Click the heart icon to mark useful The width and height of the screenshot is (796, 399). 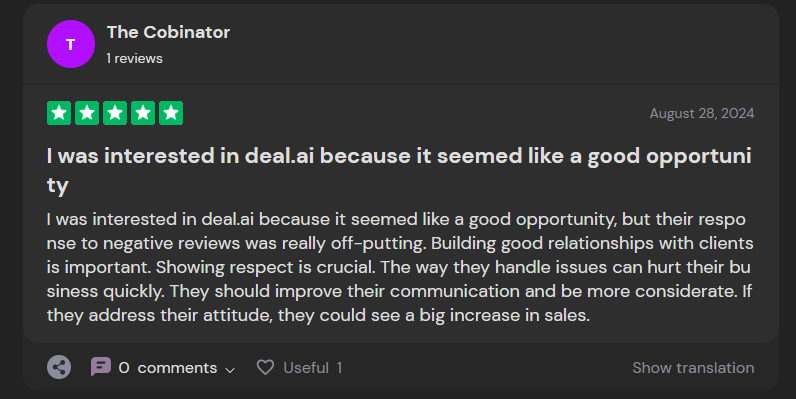point(265,367)
